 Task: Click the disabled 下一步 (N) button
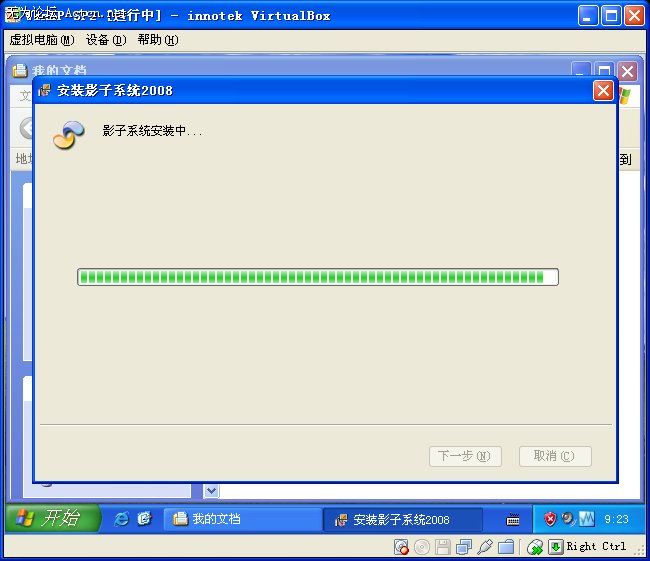click(465, 456)
